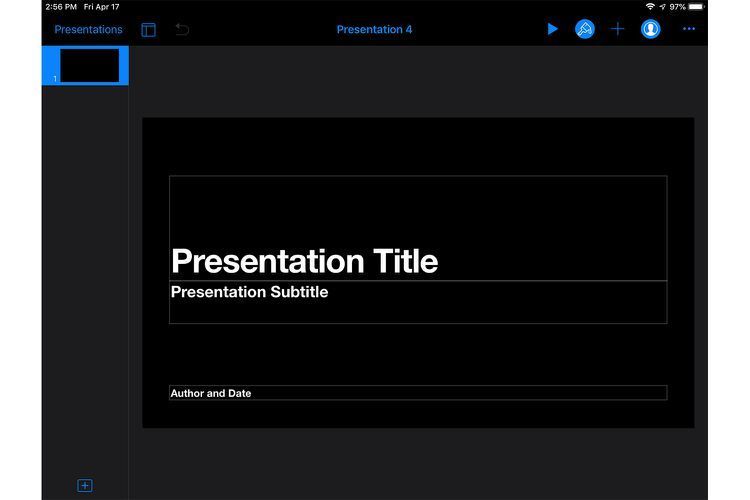Tap the location arrow status icon

(662, 7)
